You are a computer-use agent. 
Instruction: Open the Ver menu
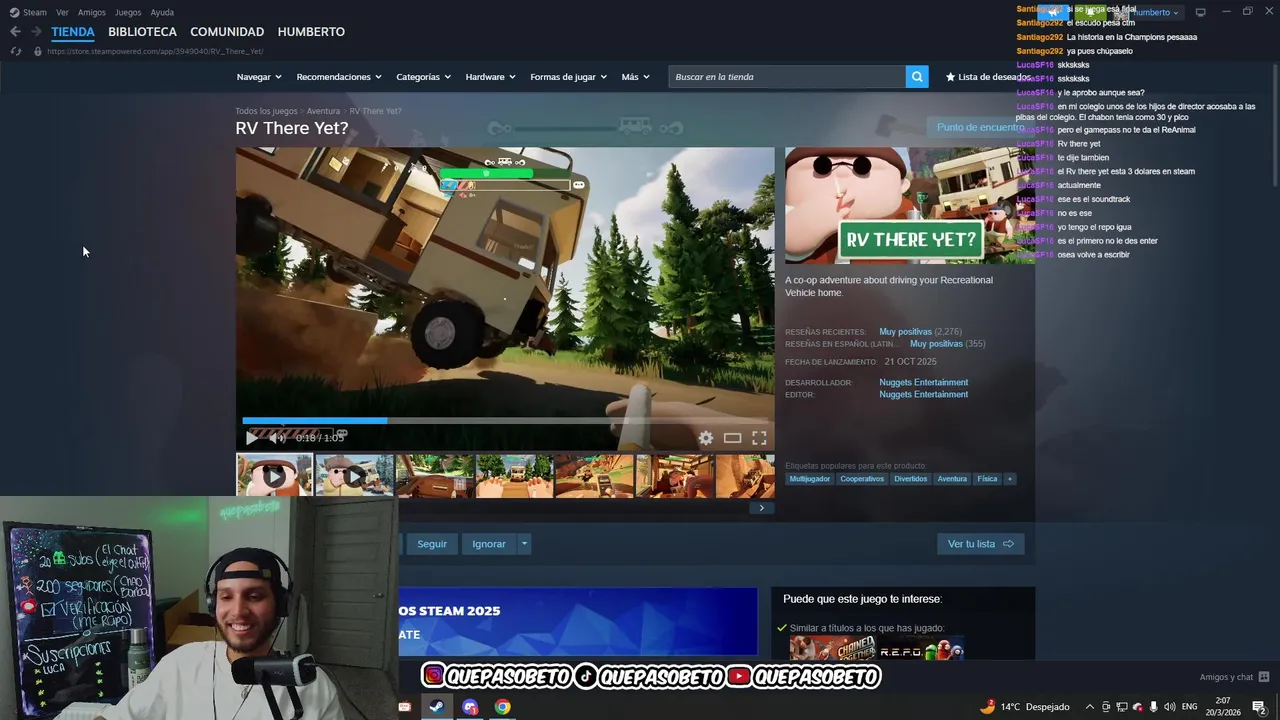[x=62, y=12]
